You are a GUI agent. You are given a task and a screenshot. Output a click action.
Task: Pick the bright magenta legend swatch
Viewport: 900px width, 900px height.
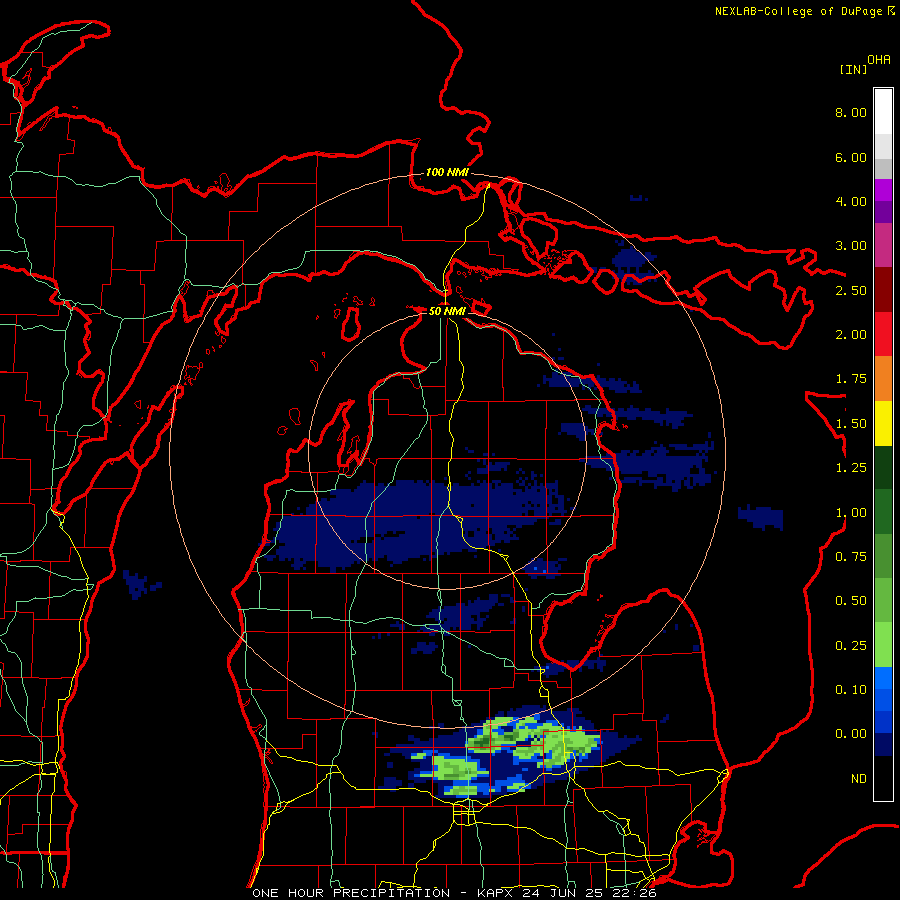883,190
